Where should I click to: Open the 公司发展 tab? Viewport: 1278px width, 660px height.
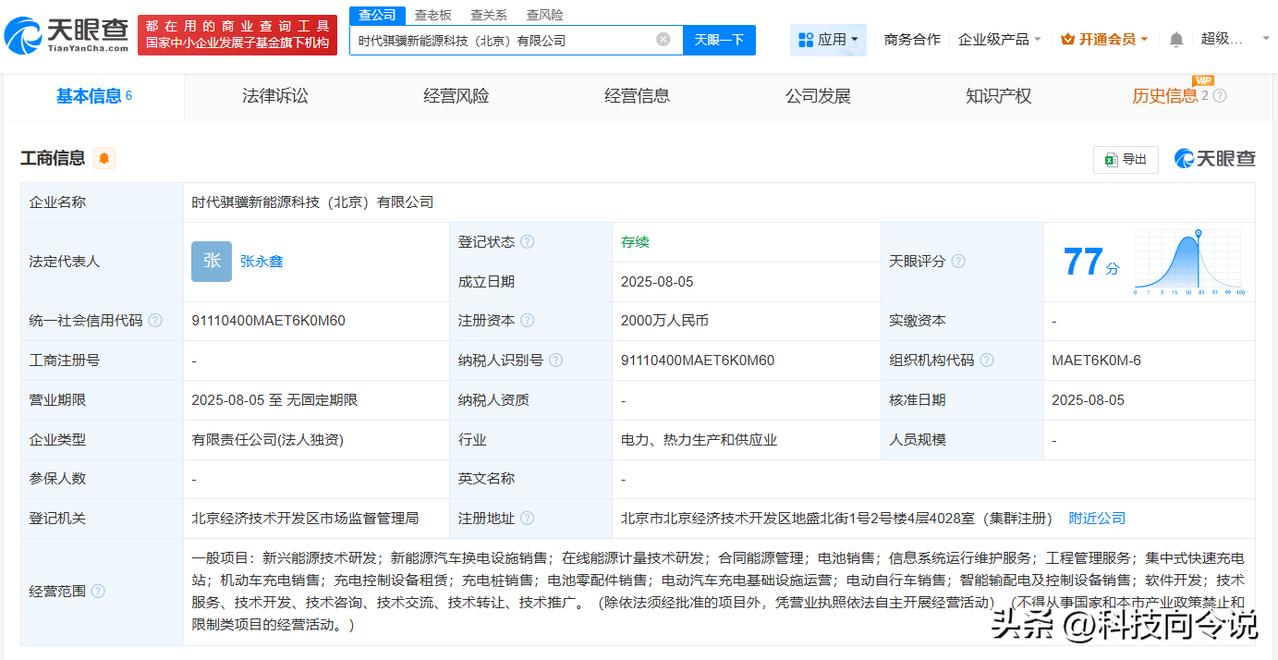(x=818, y=96)
